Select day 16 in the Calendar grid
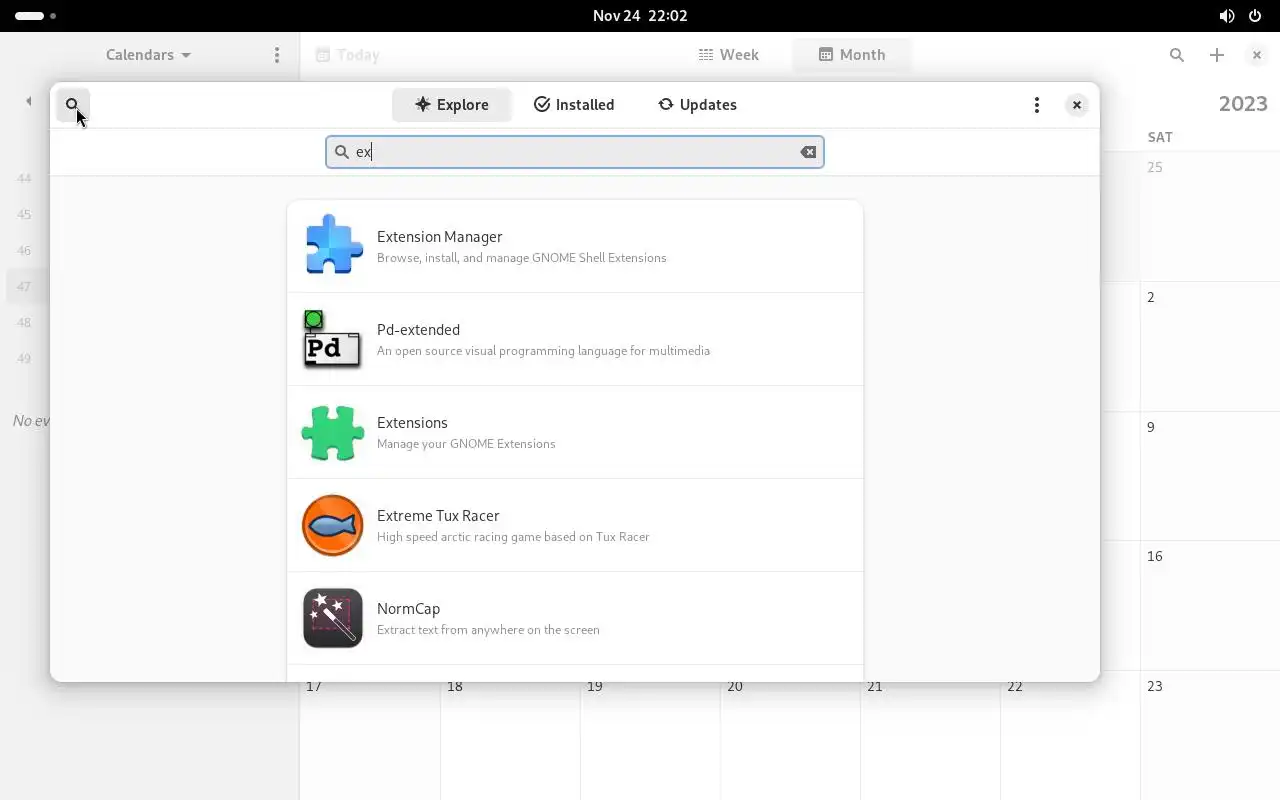 1210,606
